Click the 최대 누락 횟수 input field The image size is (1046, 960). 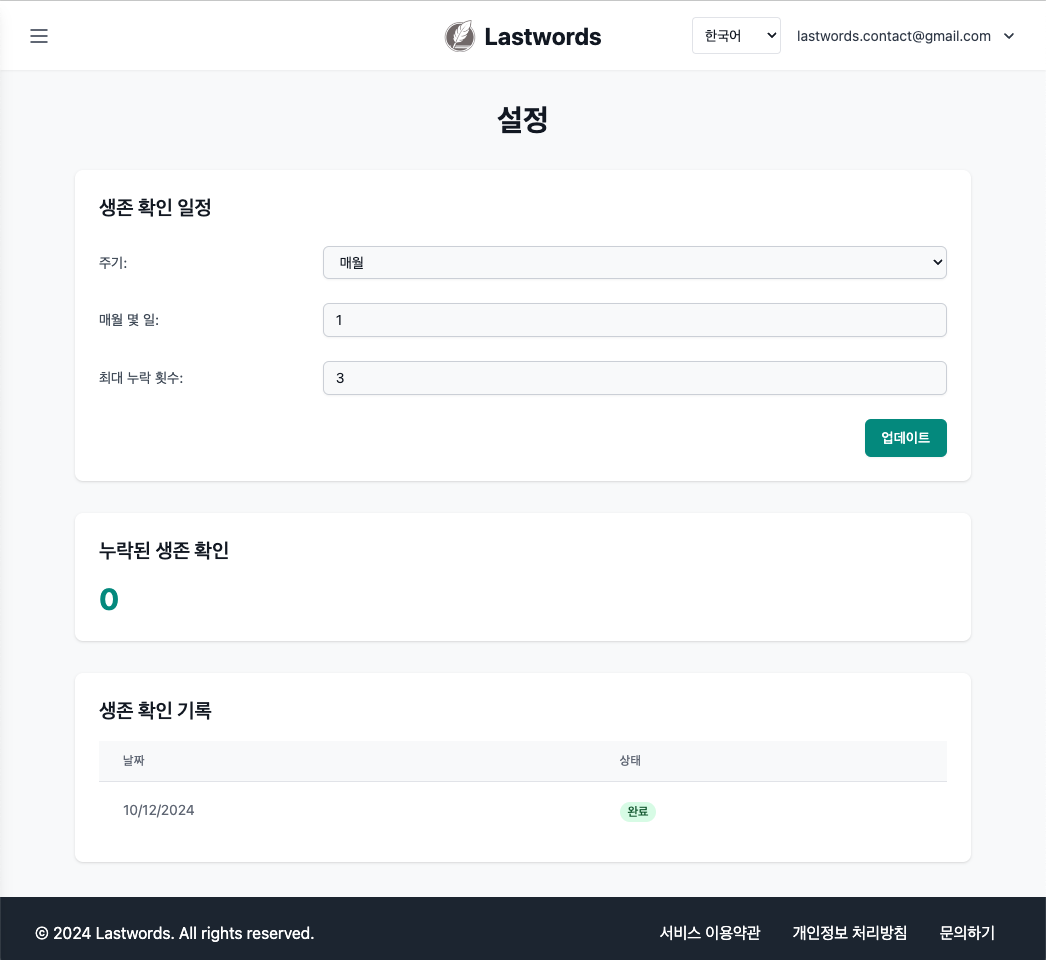tap(634, 378)
